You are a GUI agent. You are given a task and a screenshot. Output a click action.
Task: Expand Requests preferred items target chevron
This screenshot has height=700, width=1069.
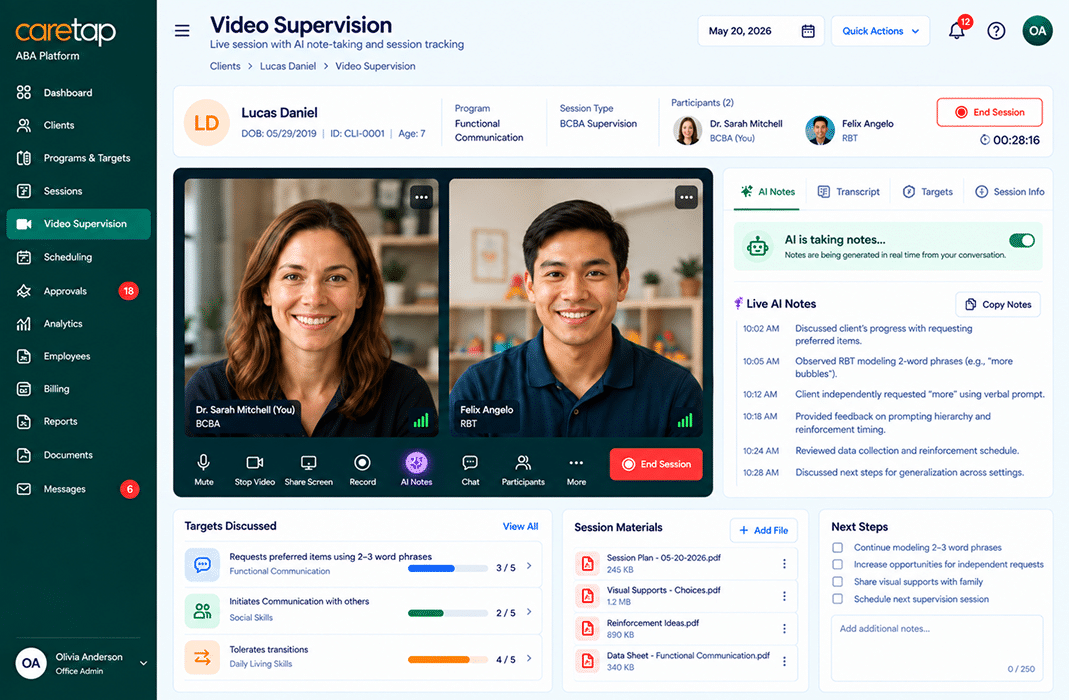point(529,566)
